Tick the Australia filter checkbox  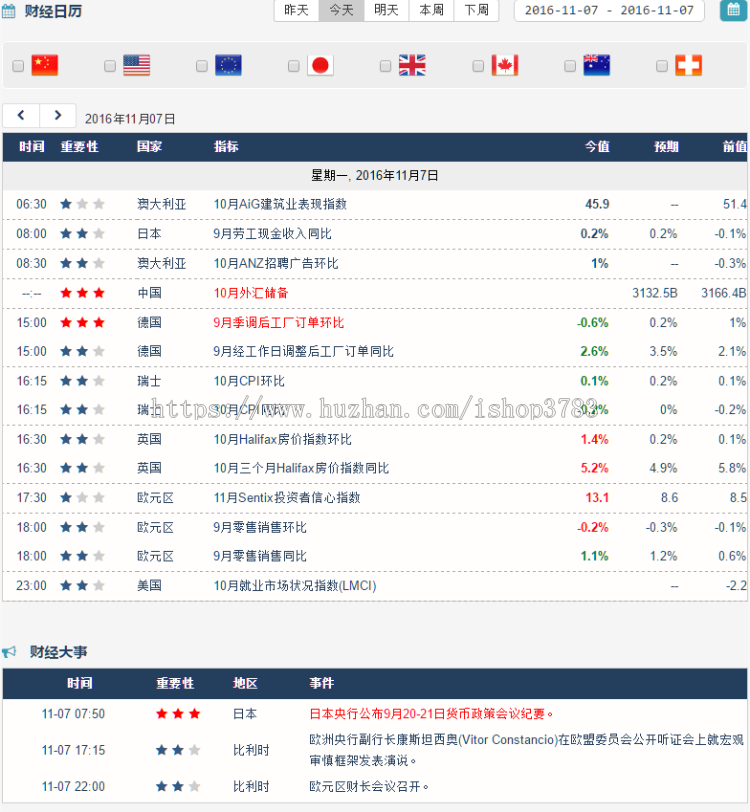pos(570,66)
